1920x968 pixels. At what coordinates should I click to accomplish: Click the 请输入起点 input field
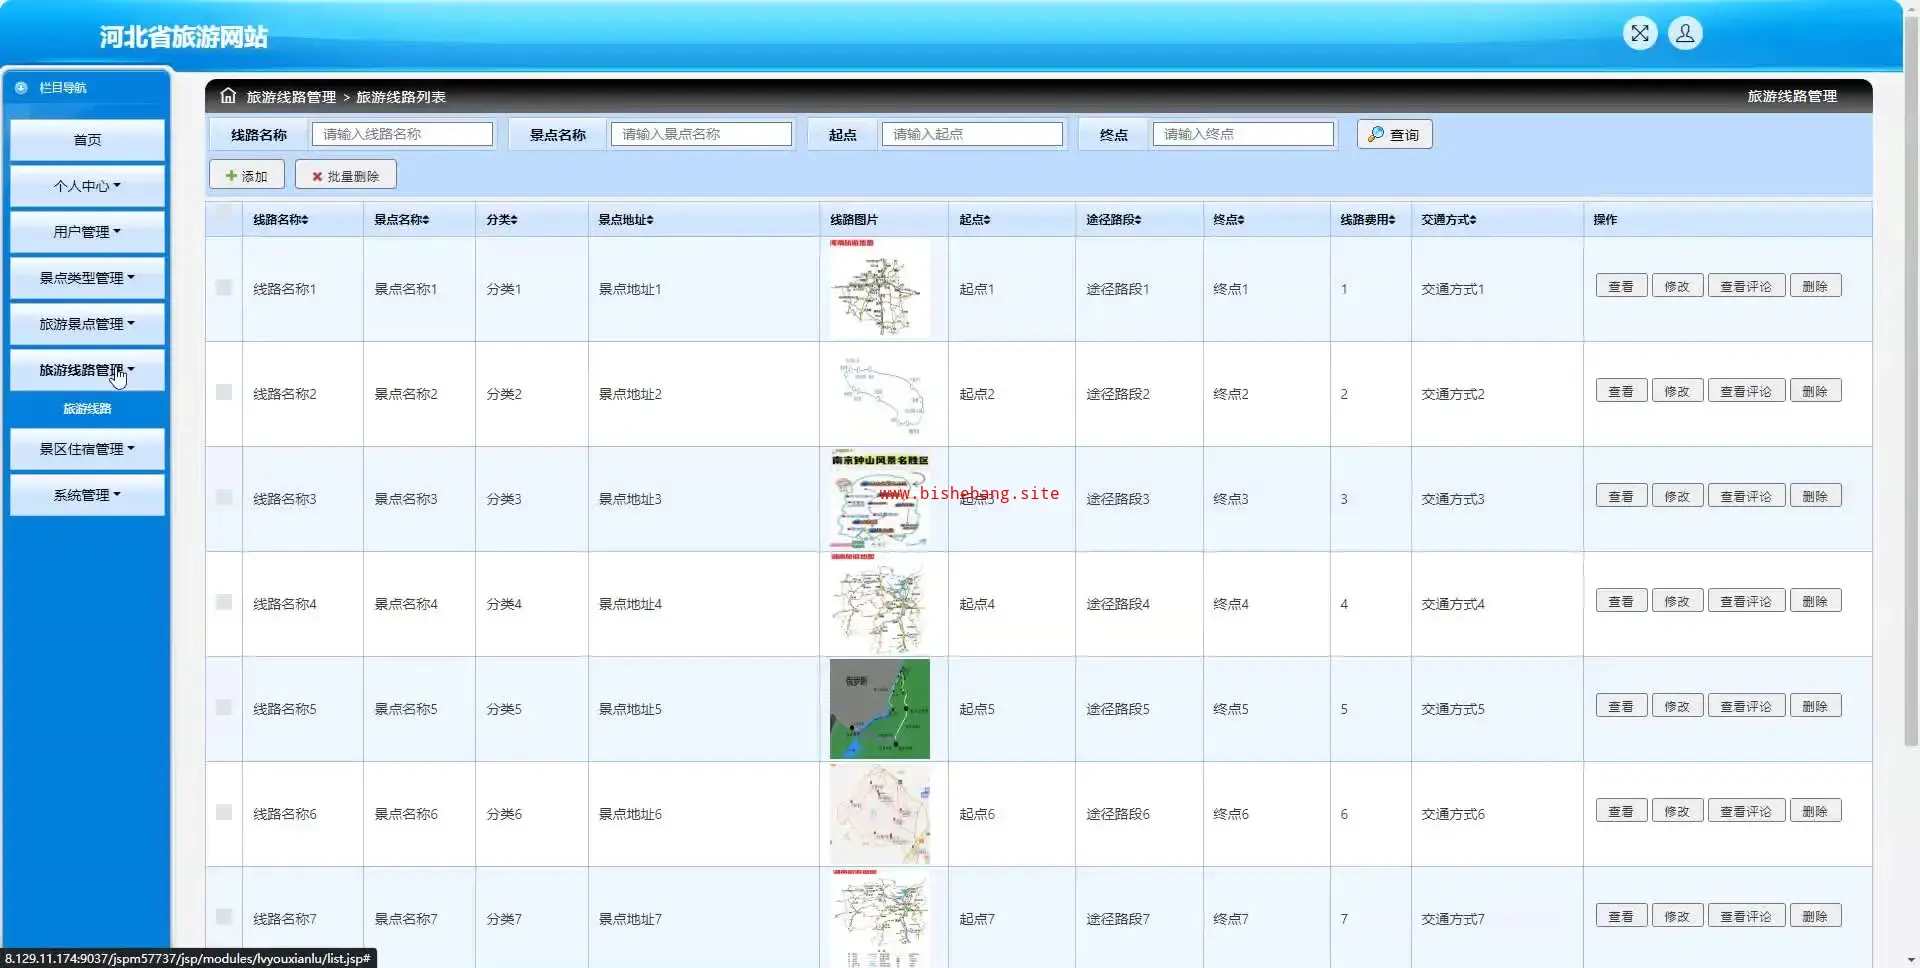971,134
